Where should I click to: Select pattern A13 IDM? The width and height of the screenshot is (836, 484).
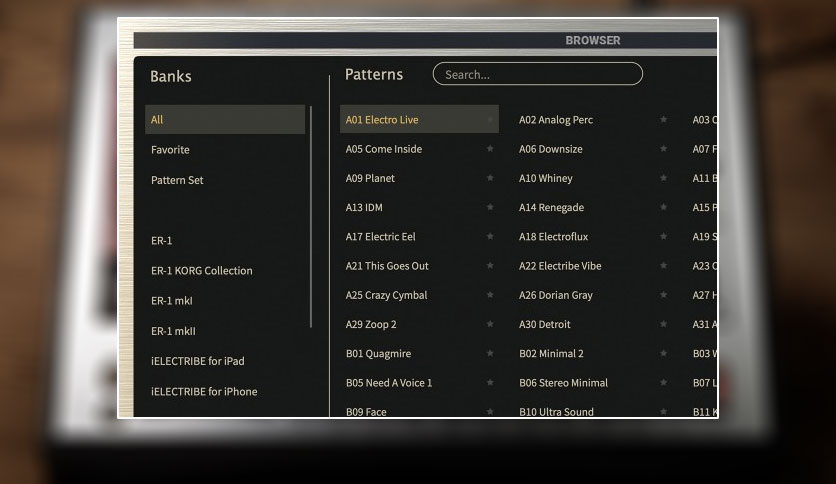tap(364, 207)
